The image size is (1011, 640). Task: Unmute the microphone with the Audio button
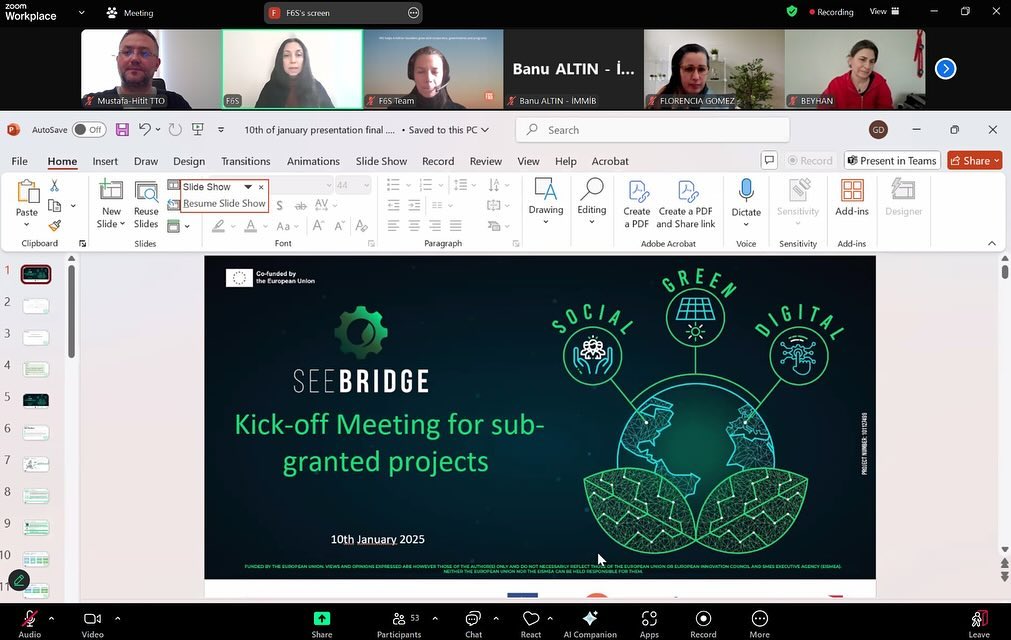[x=30, y=620]
